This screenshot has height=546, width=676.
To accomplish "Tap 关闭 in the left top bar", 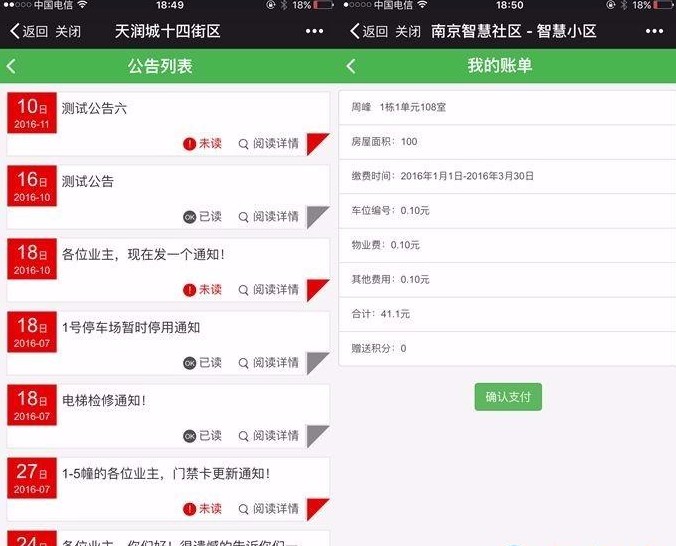I will tap(69, 31).
